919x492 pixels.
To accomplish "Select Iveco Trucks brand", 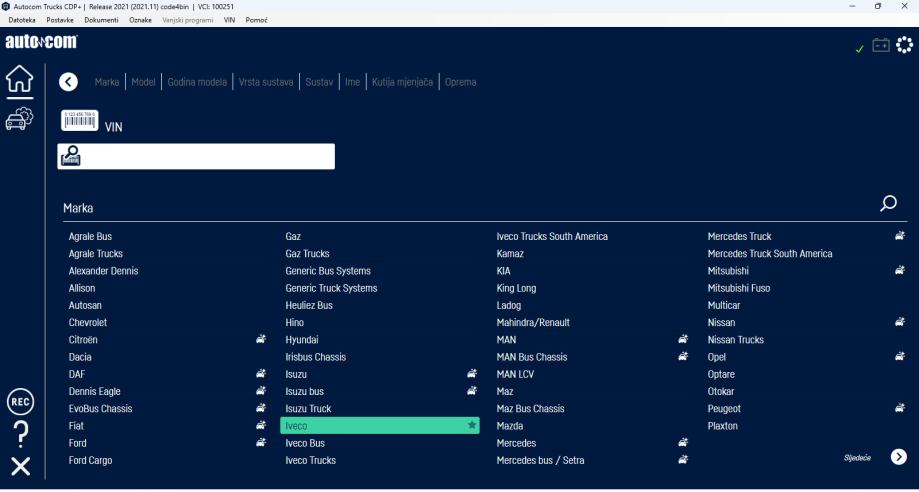I will point(311,460).
